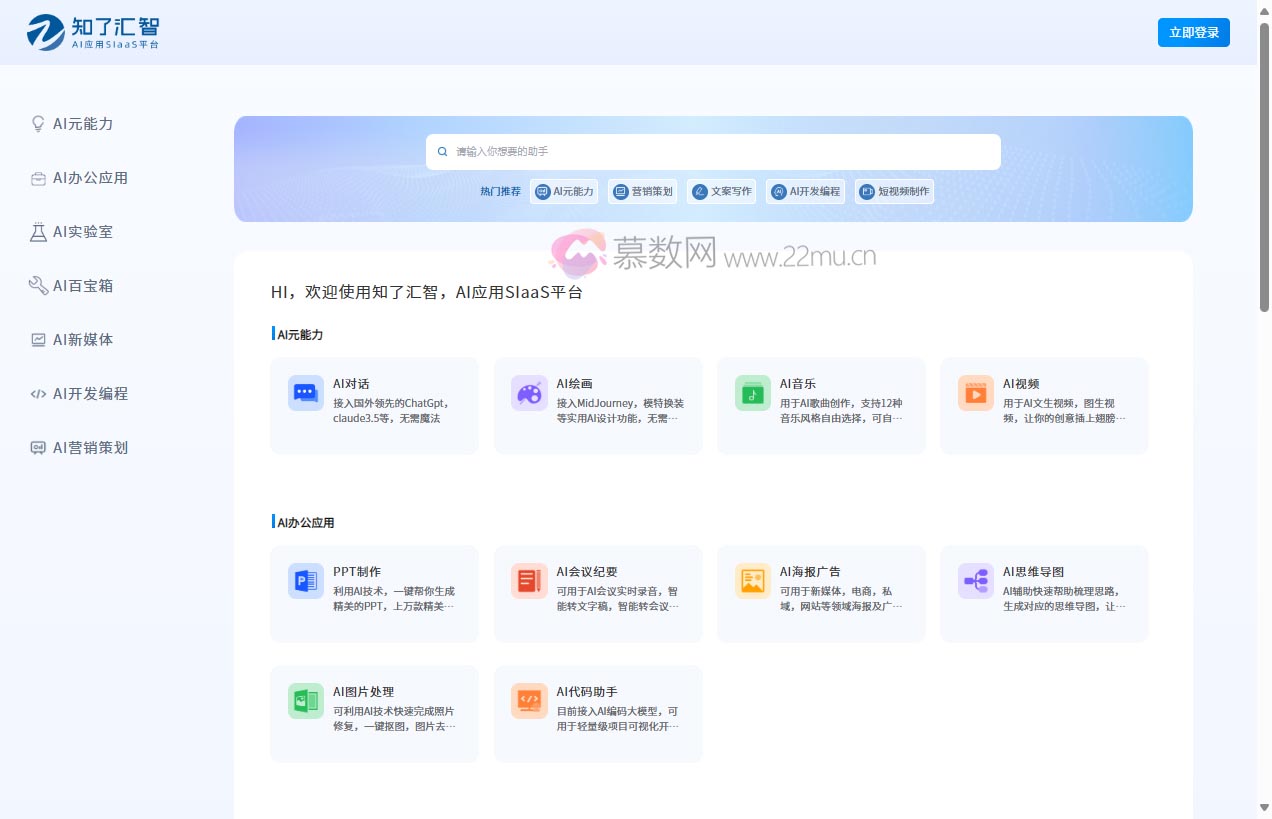Click the 知了汇智 logo
Image resolution: width=1272 pixels, height=819 pixels.
[x=91, y=31]
